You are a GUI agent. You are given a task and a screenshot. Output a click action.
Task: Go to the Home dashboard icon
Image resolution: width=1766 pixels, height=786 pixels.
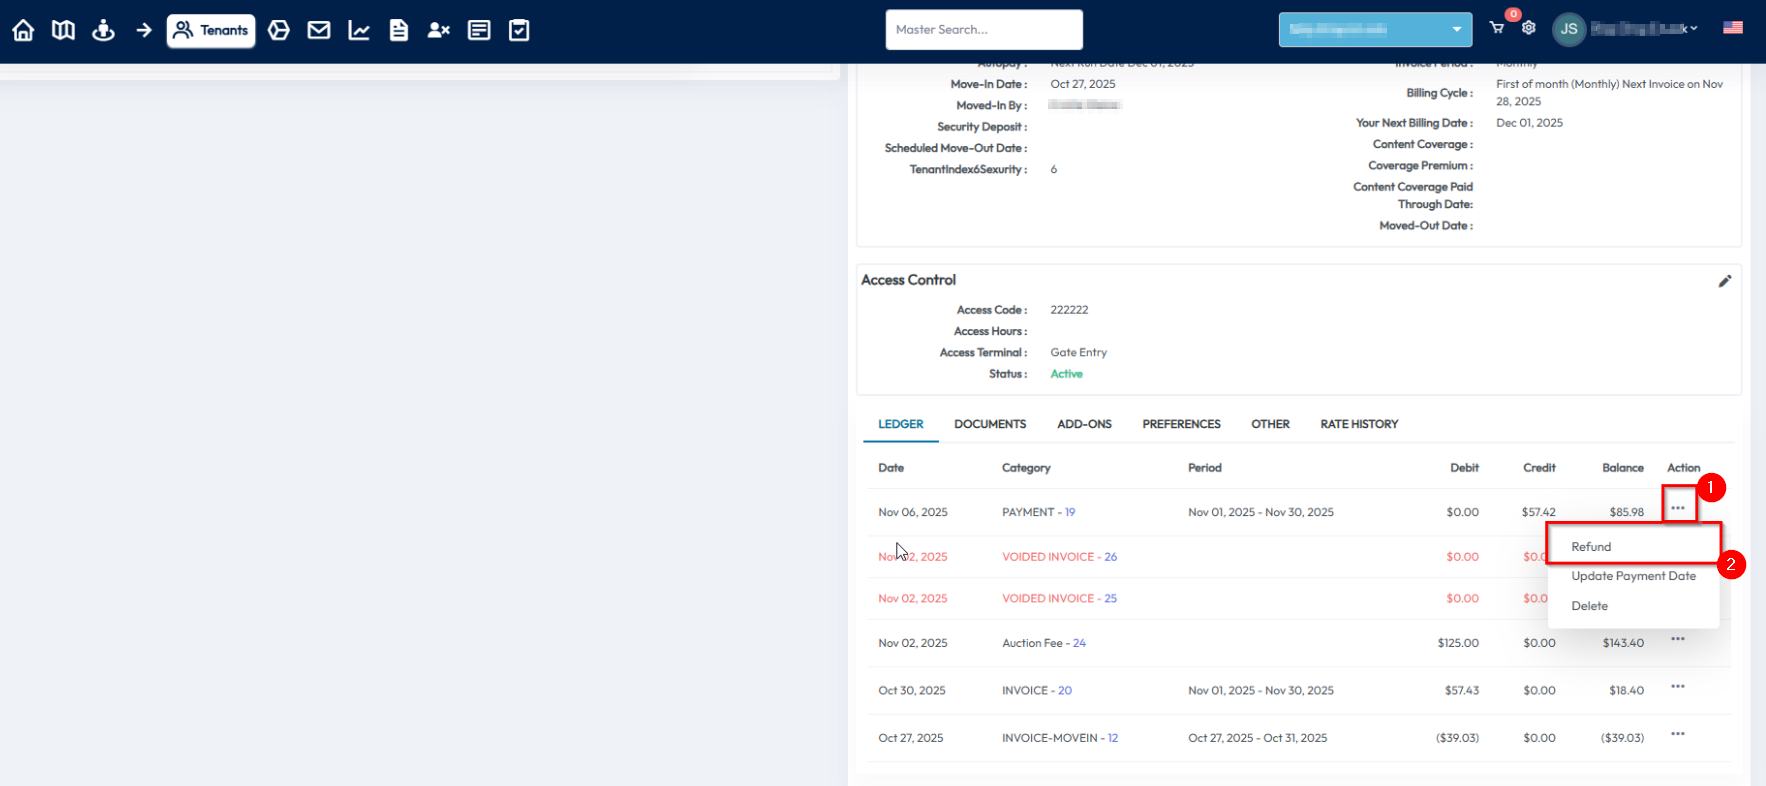click(23, 30)
